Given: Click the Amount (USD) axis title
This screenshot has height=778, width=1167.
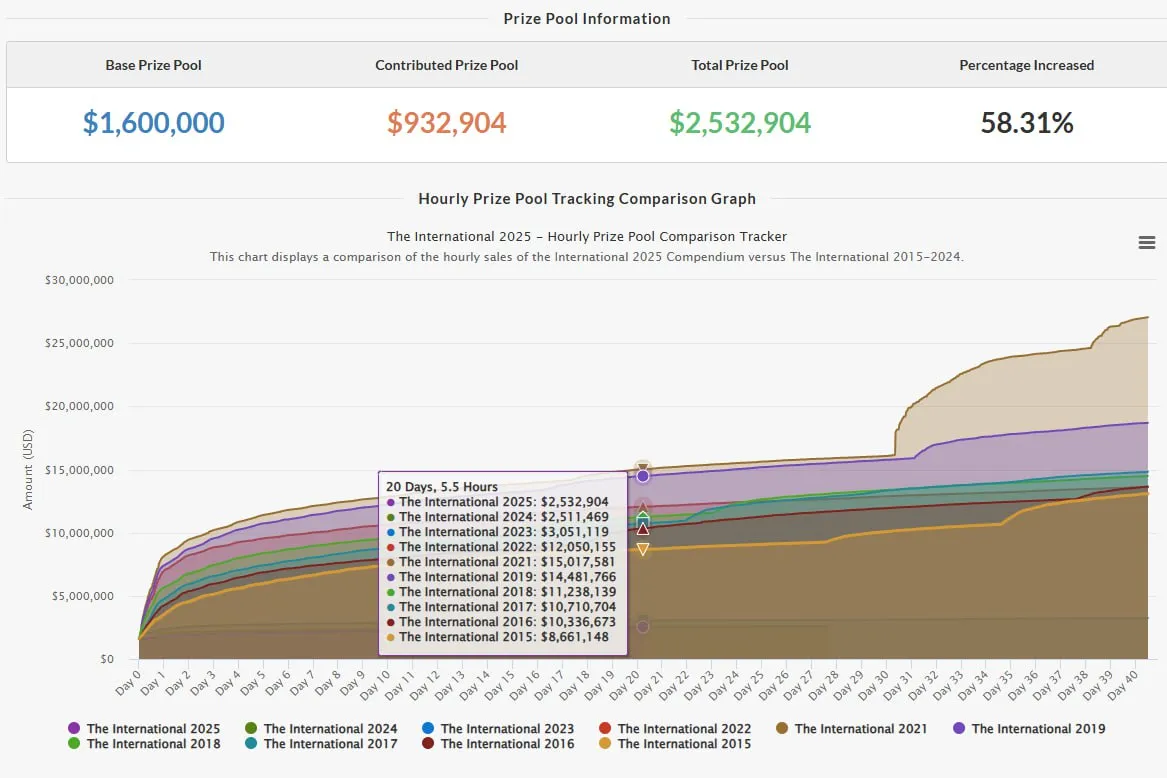Looking at the screenshot, I should [28, 470].
